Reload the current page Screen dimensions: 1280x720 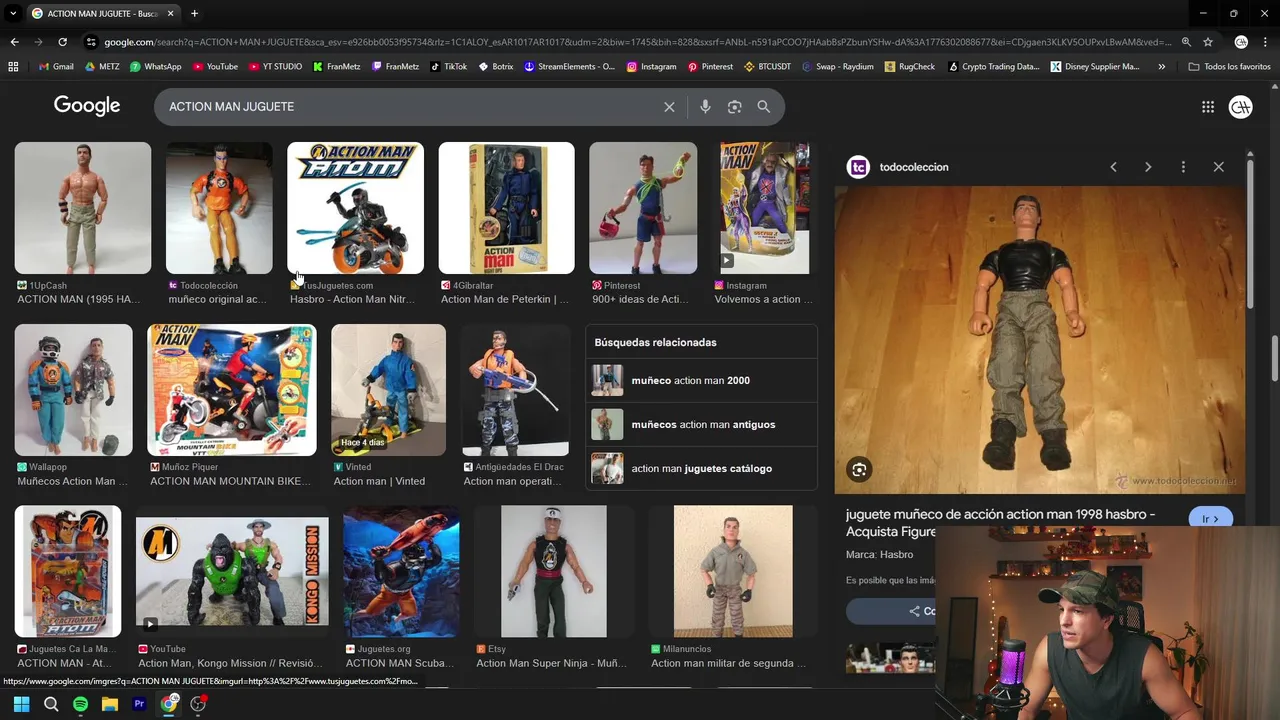pyautogui.click(x=62, y=42)
